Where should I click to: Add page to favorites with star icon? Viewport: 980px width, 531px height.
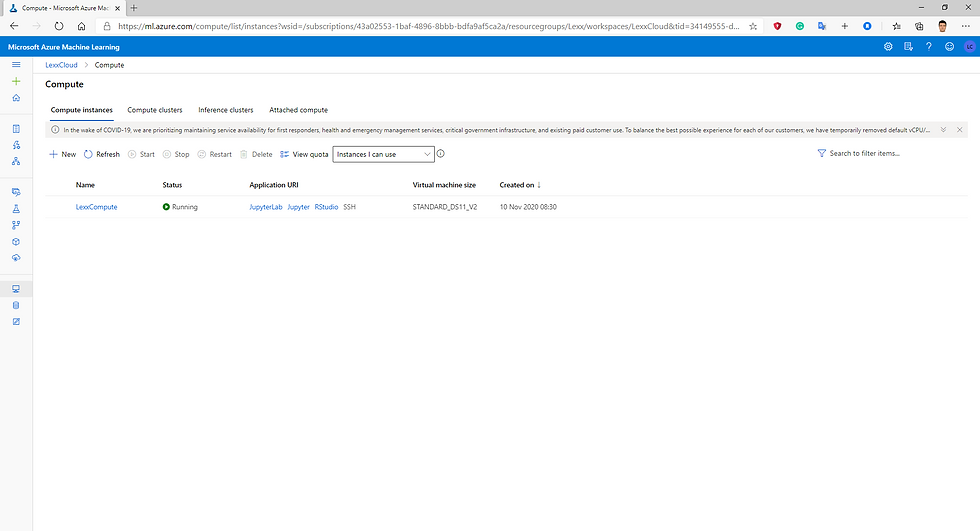click(x=753, y=26)
